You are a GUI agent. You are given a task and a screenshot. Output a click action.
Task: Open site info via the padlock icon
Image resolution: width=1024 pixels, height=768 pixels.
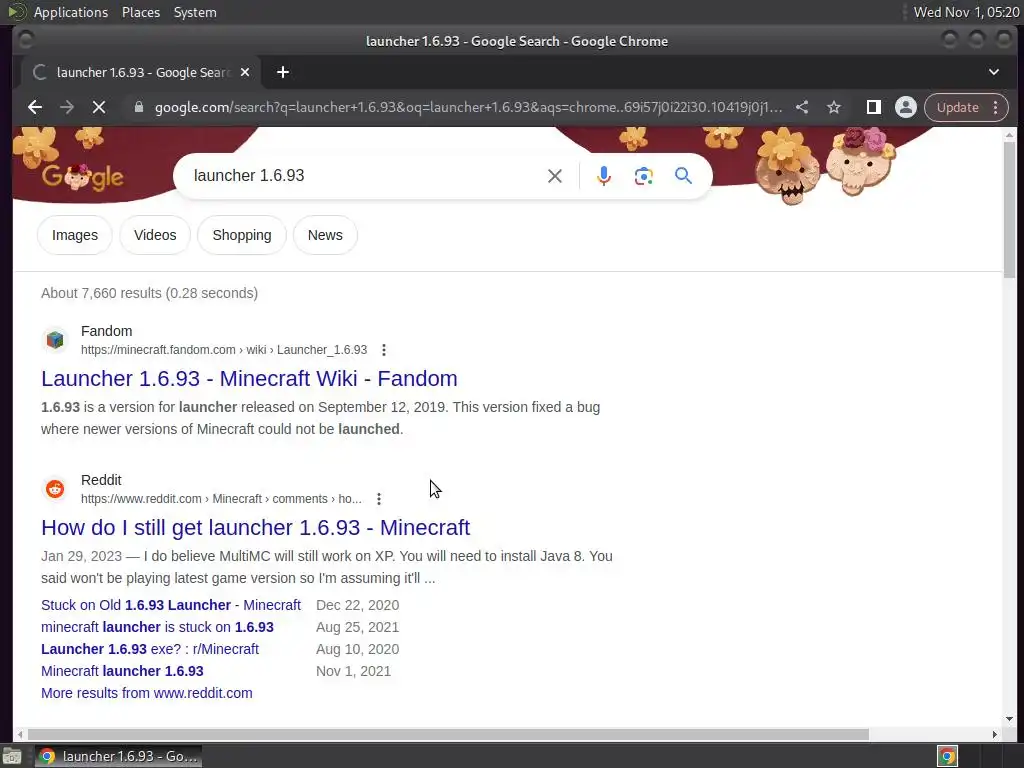(x=138, y=107)
